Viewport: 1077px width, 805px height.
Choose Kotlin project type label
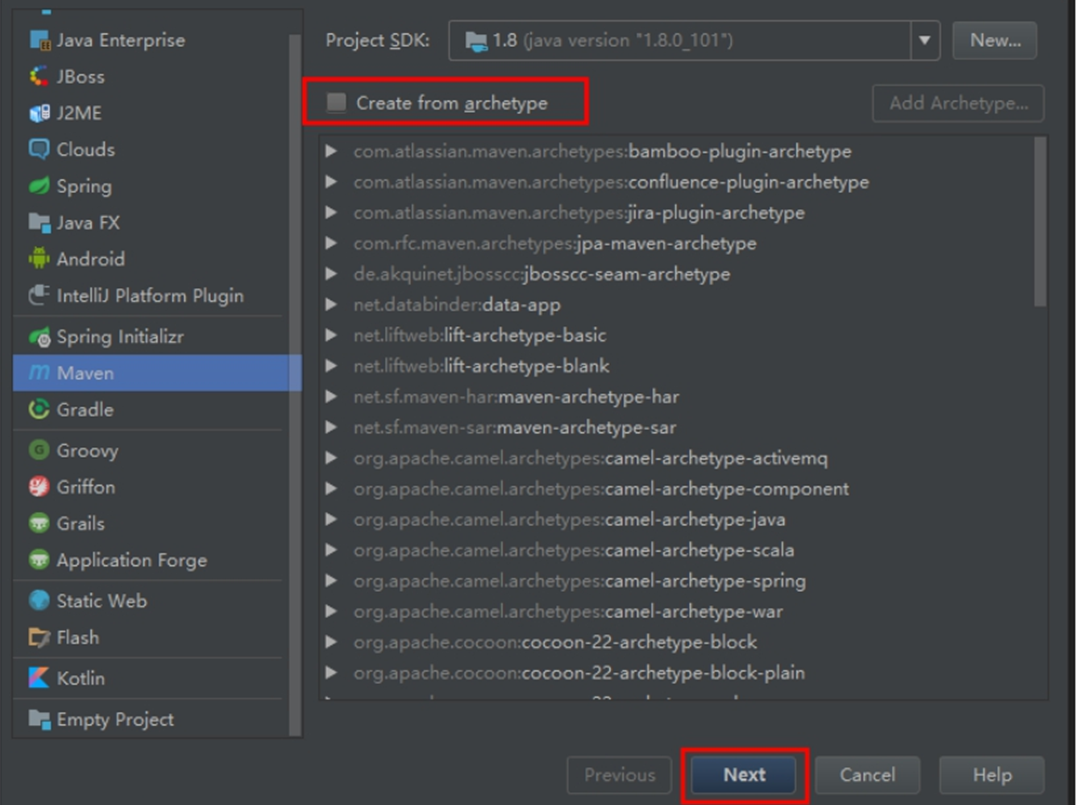tap(81, 678)
